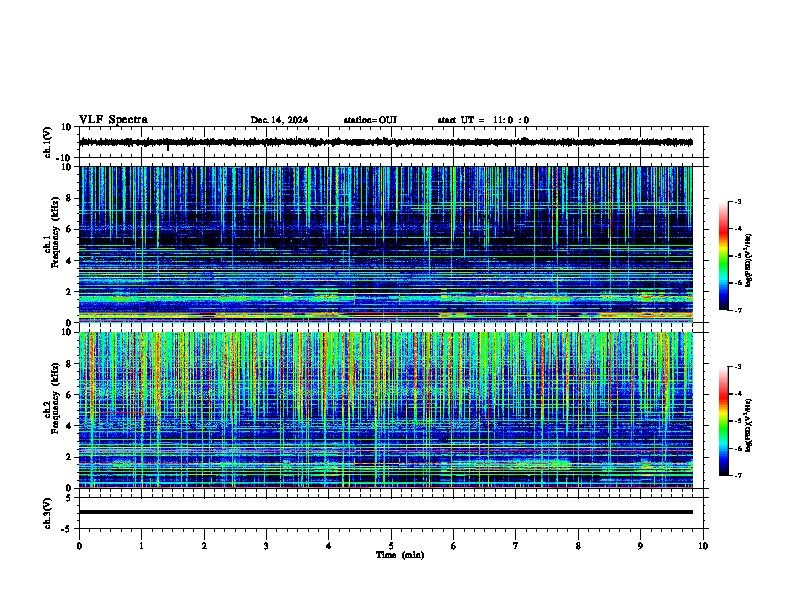The height and width of the screenshot is (612, 792).
Task: Click time axis tick label "4"
Action: (x=329, y=546)
